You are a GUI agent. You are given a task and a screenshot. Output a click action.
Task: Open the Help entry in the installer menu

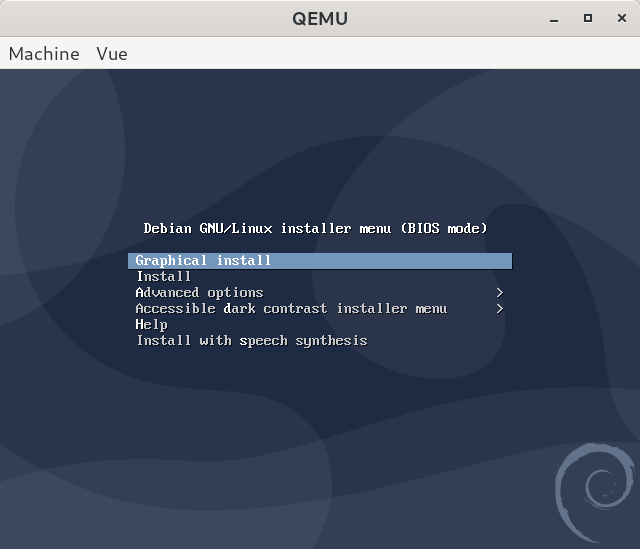(152, 325)
